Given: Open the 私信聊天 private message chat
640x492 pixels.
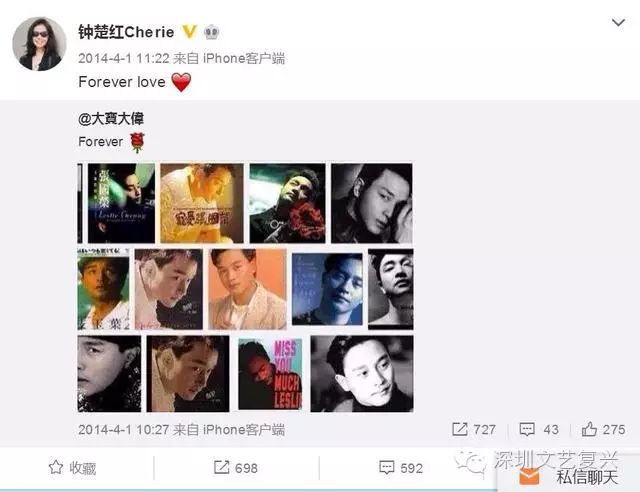Looking at the screenshot, I should 587,477.
